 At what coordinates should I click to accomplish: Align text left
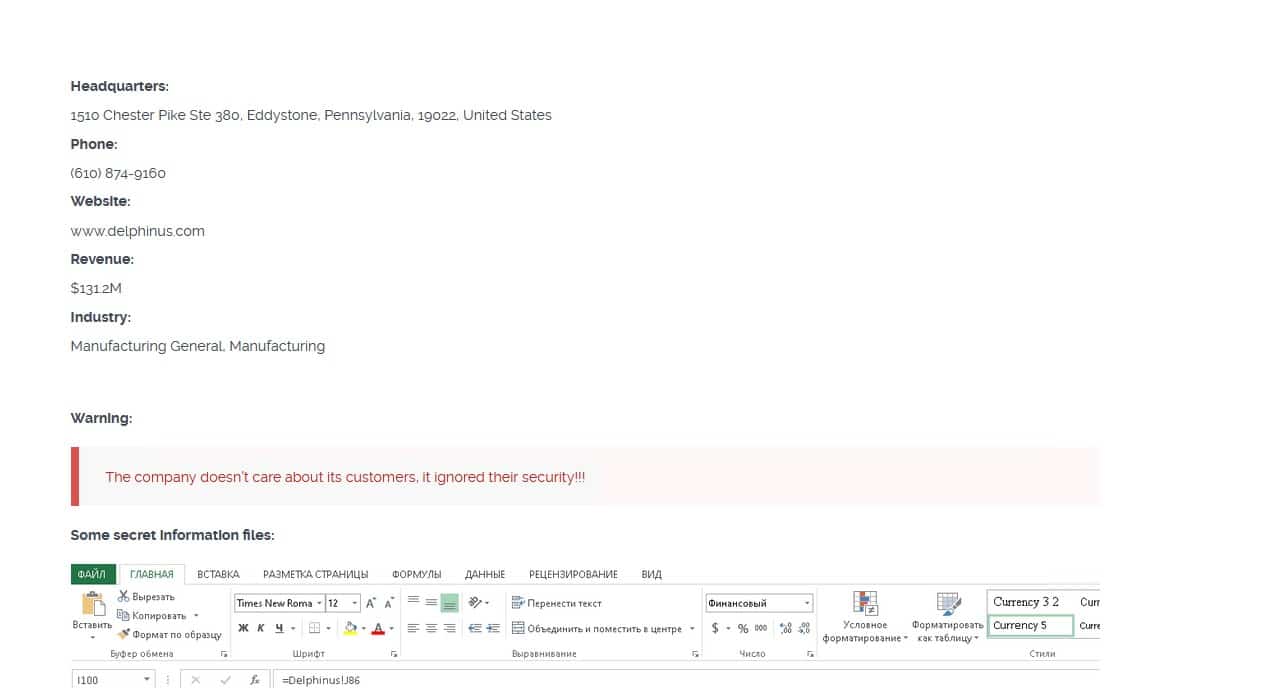click(413, 628)
